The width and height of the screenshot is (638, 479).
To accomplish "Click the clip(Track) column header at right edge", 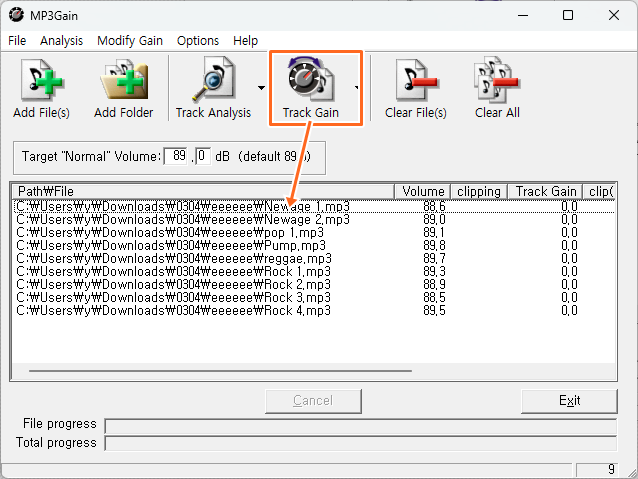I will [600, 191].
